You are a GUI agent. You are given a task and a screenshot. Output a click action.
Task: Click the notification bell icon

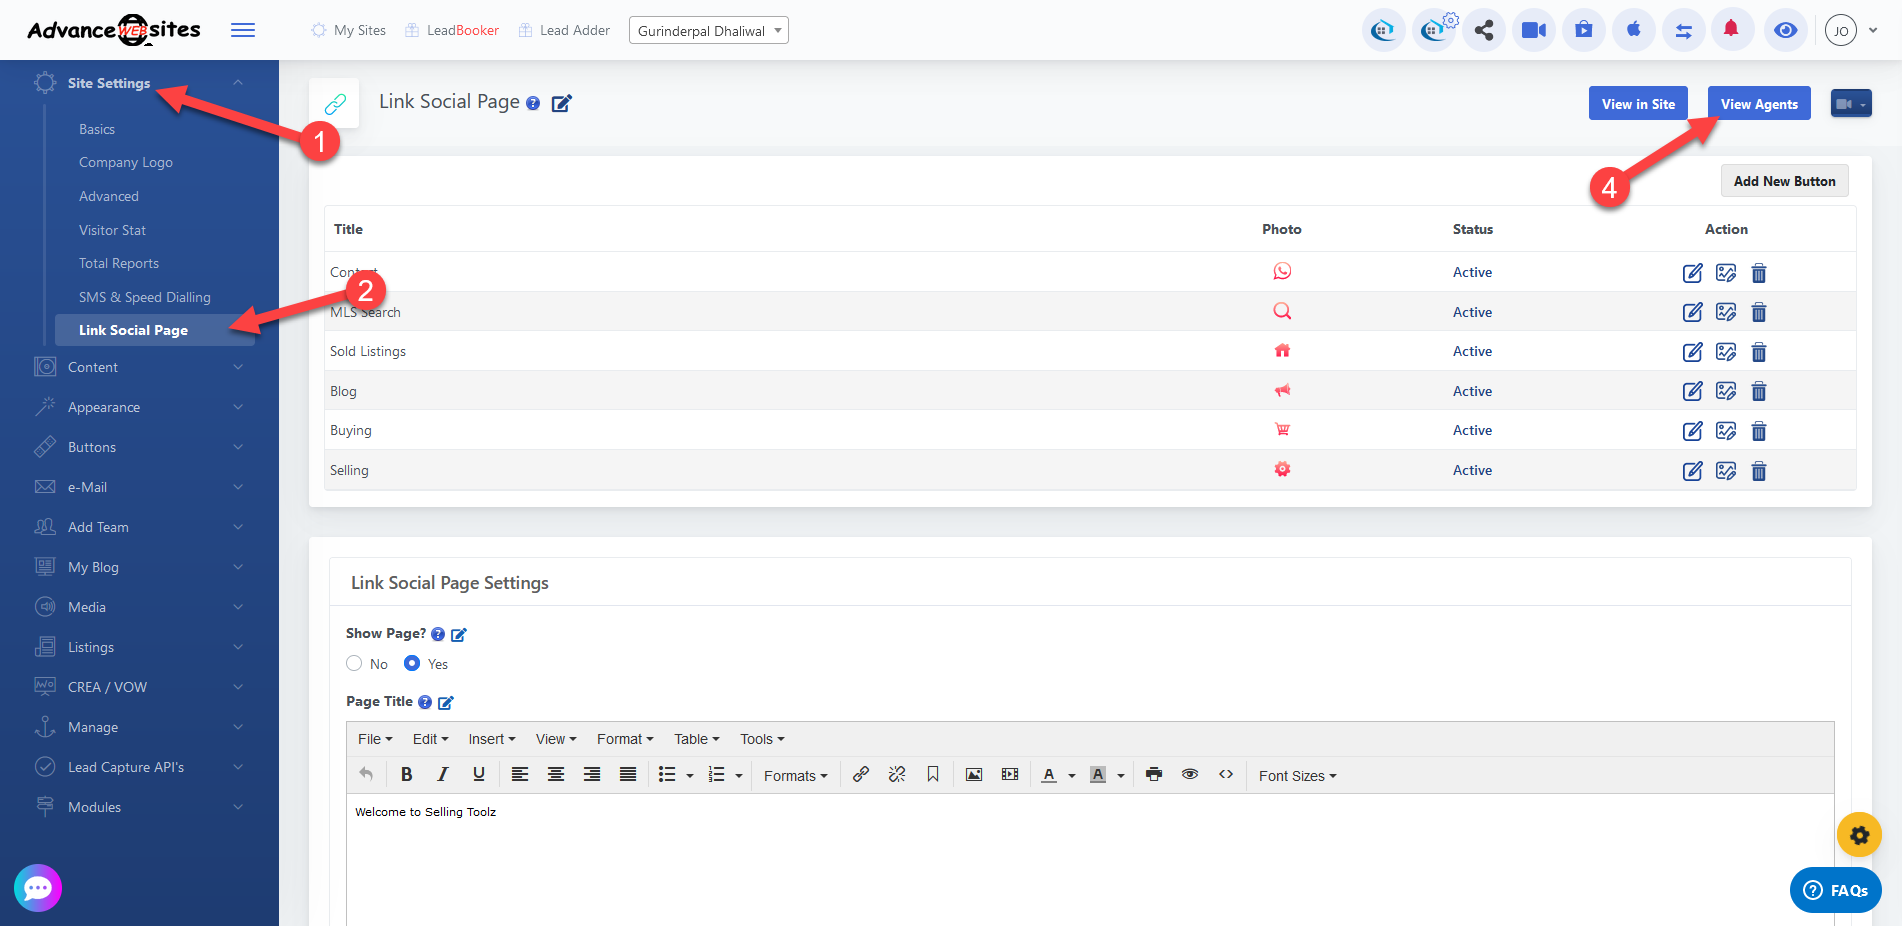(x=1731, y=30)
